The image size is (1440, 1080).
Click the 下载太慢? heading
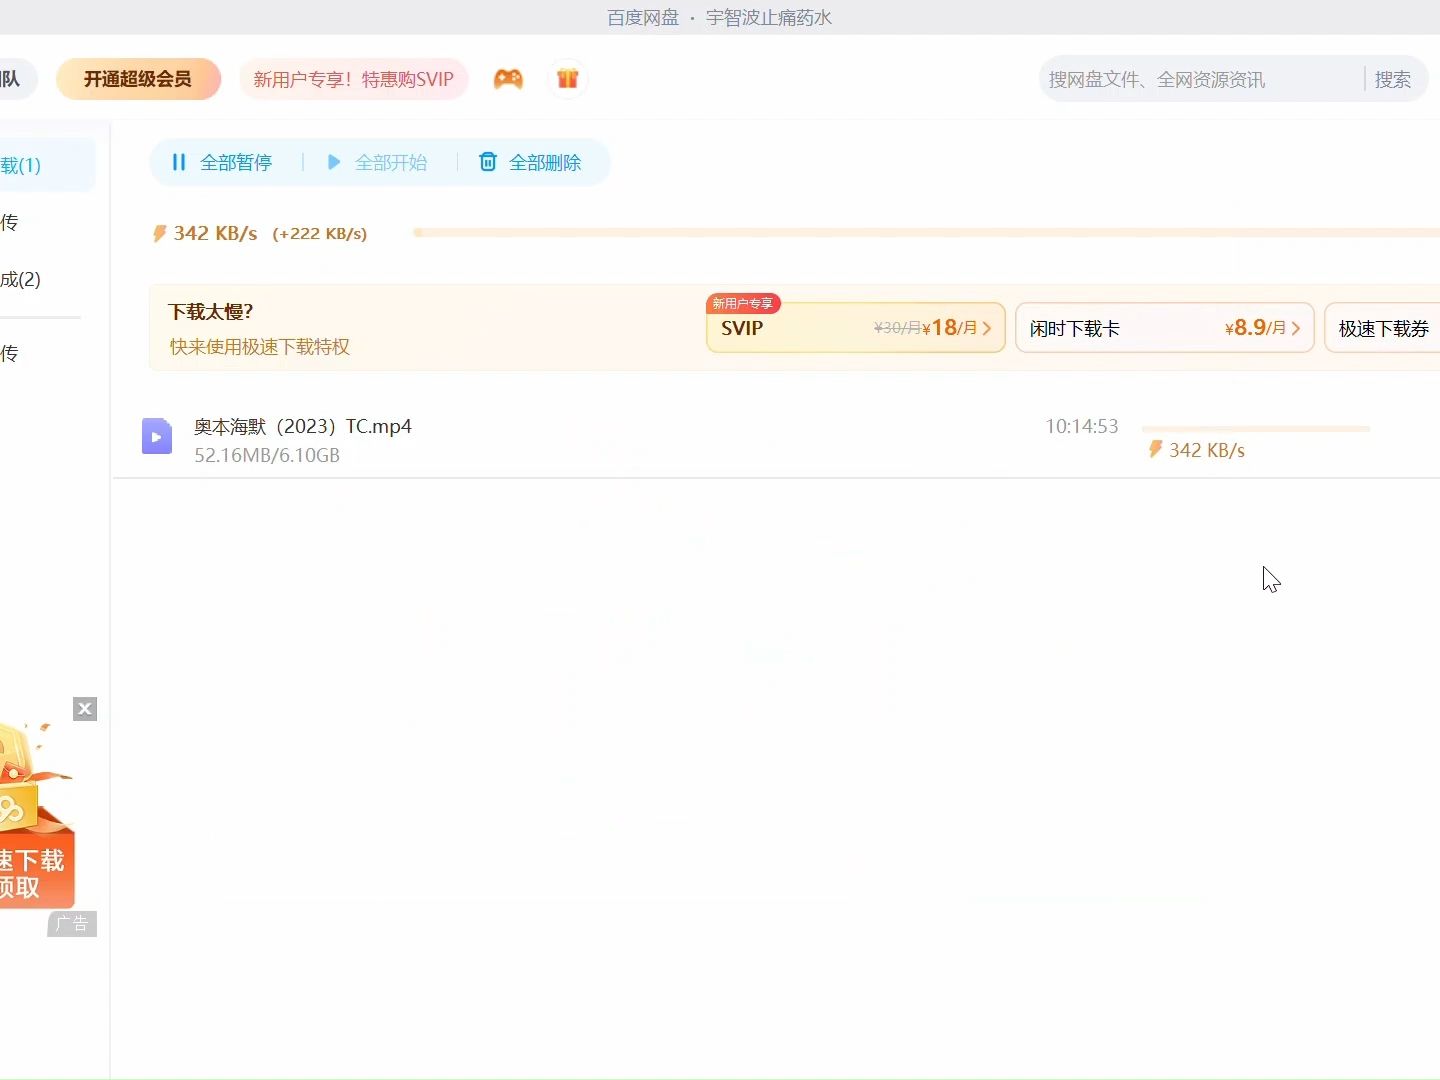(x=210, y=312)
